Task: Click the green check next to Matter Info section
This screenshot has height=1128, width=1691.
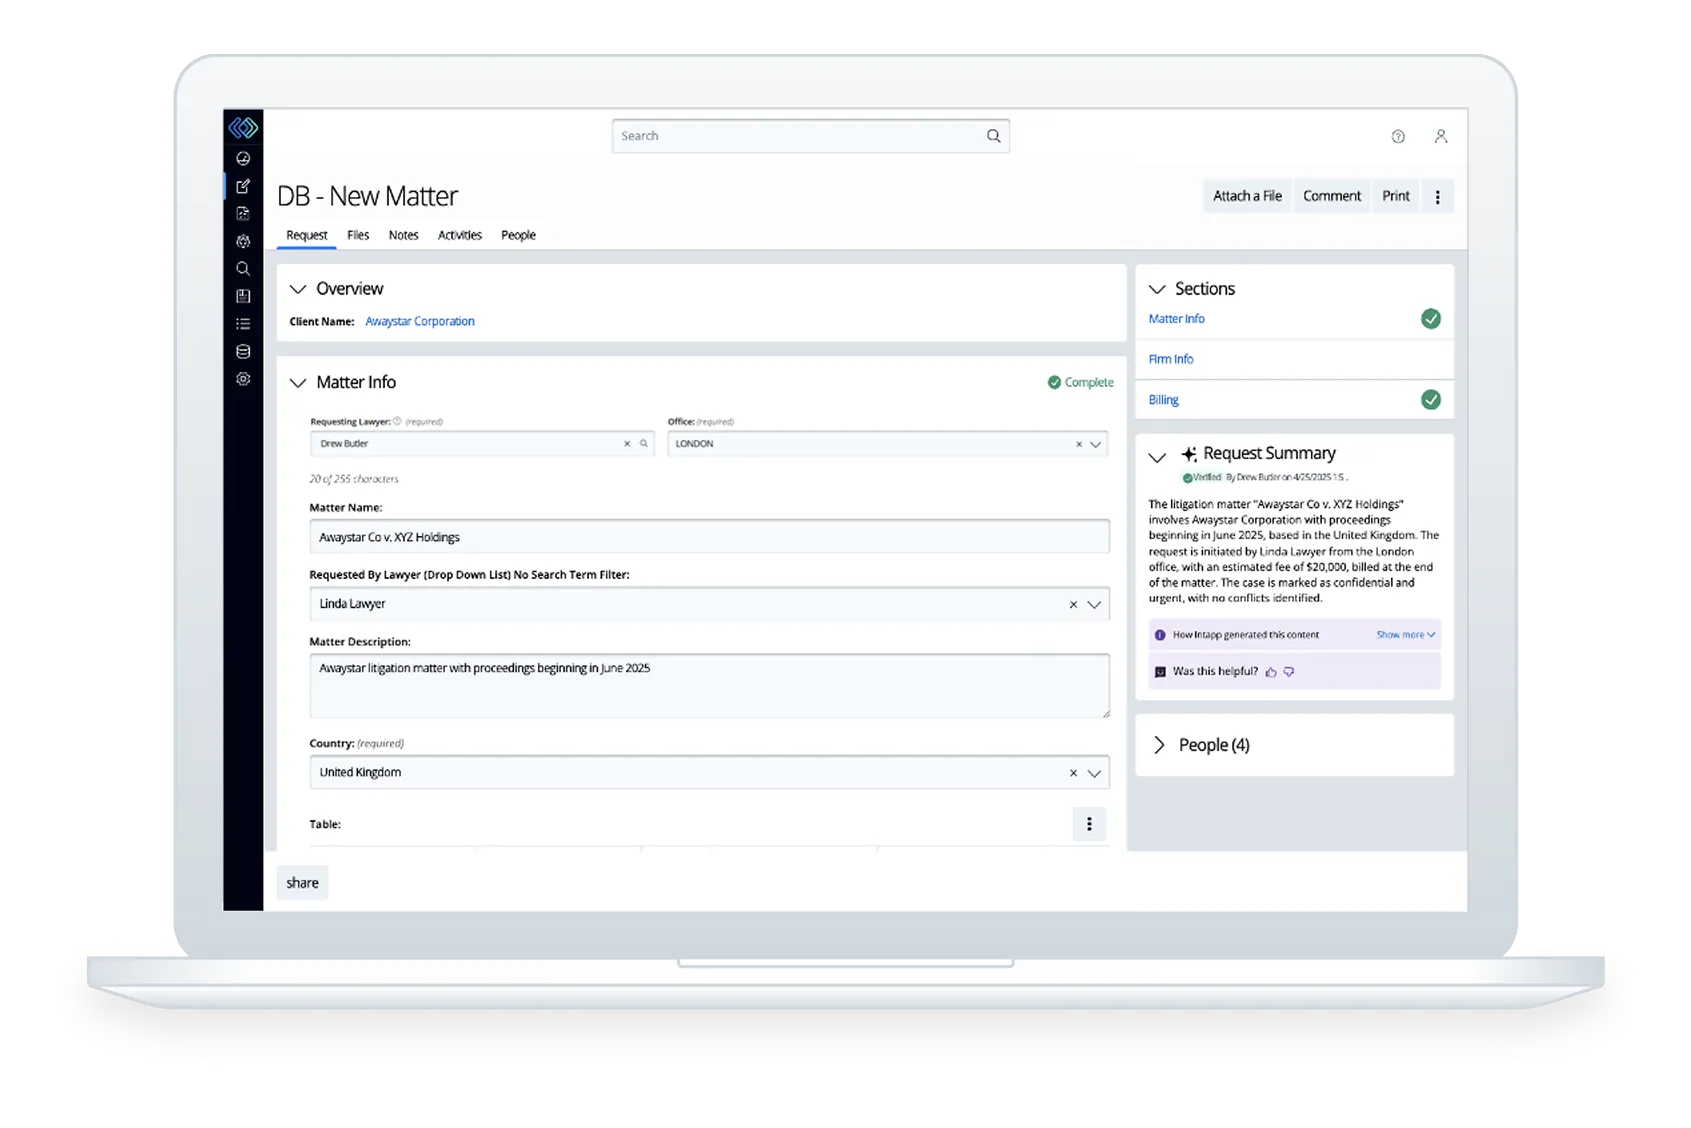Action: 1431,319
